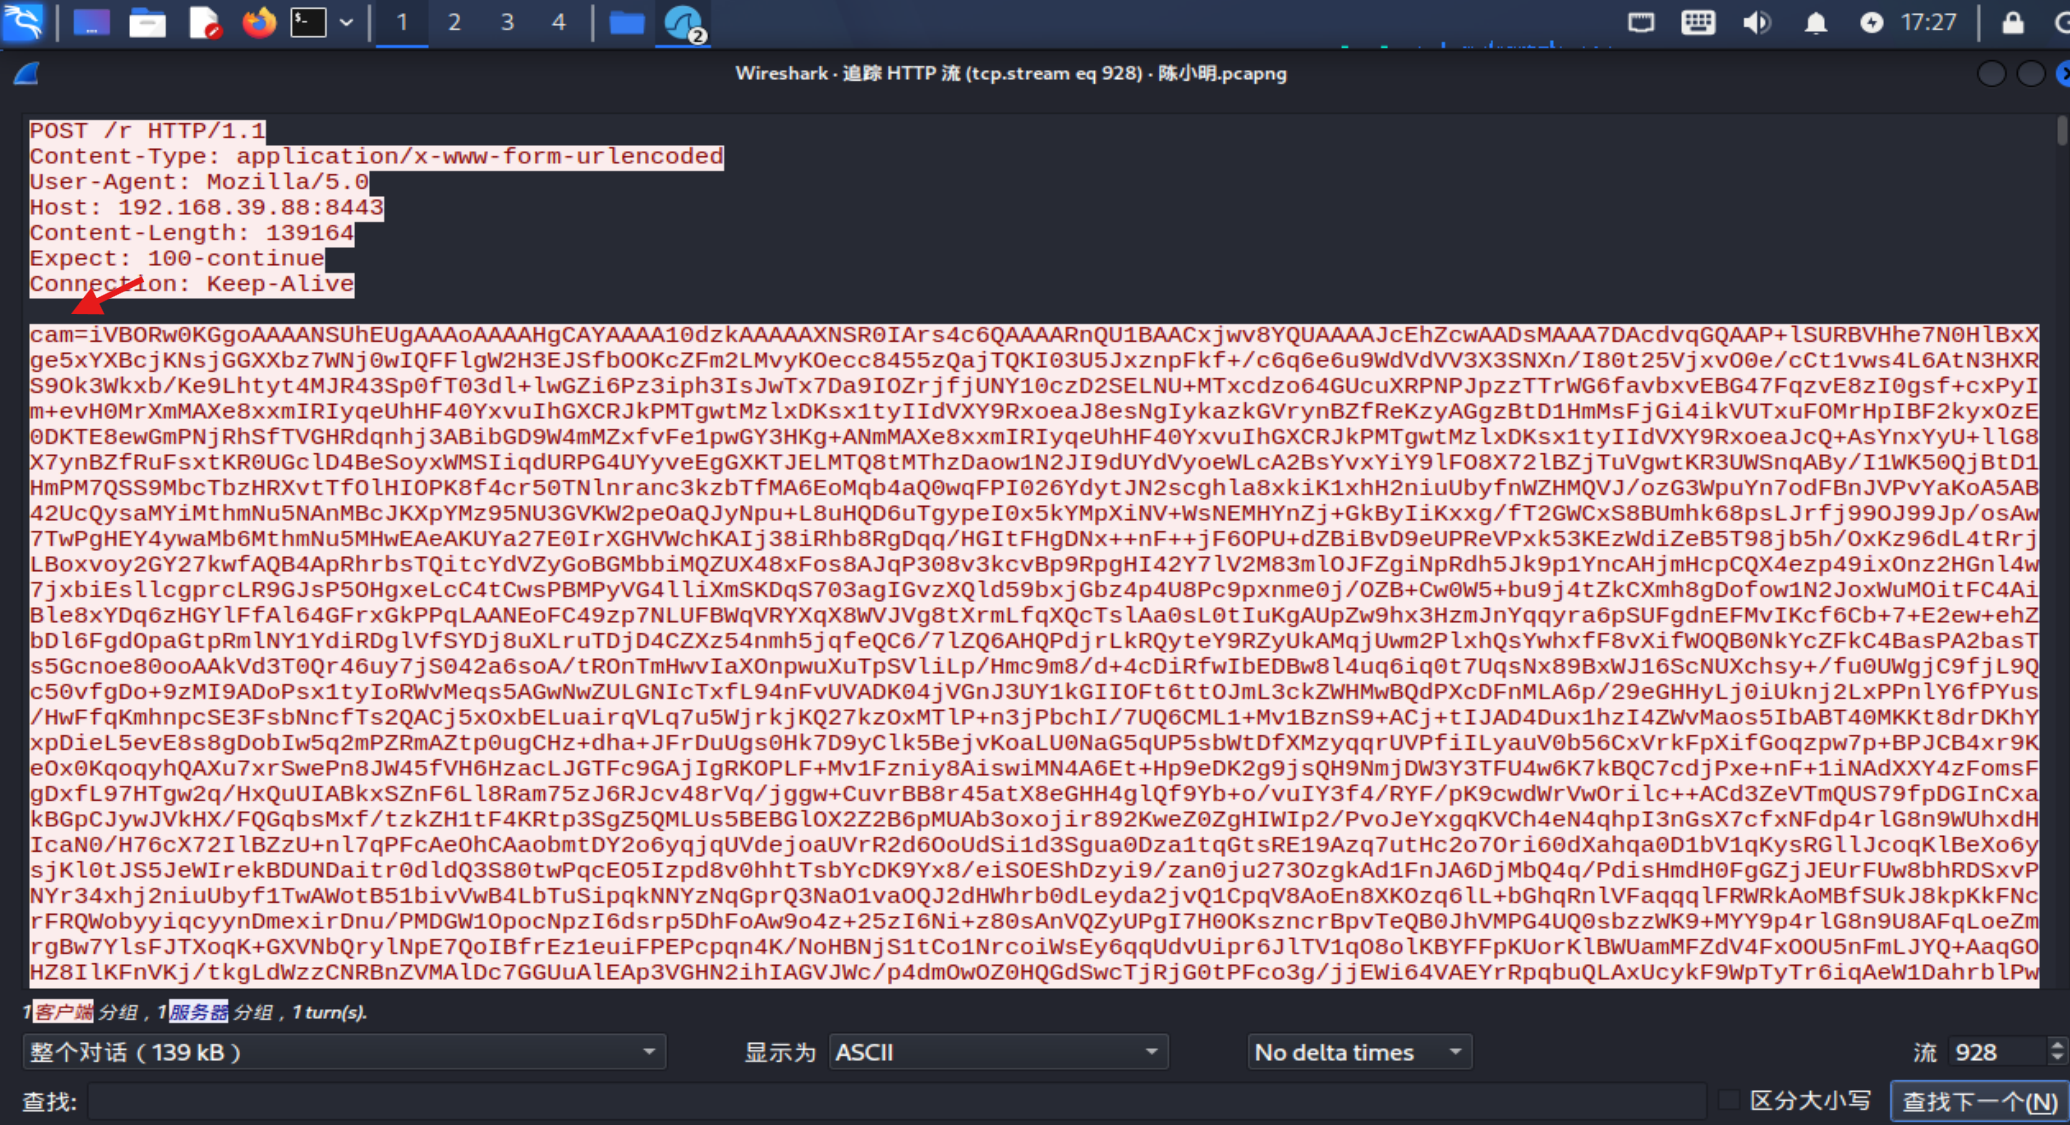The height and width of the screenshot is (1125, 2070).
Task: Click the '查找下一个(N)' button
Action: click(1979, 1101)
